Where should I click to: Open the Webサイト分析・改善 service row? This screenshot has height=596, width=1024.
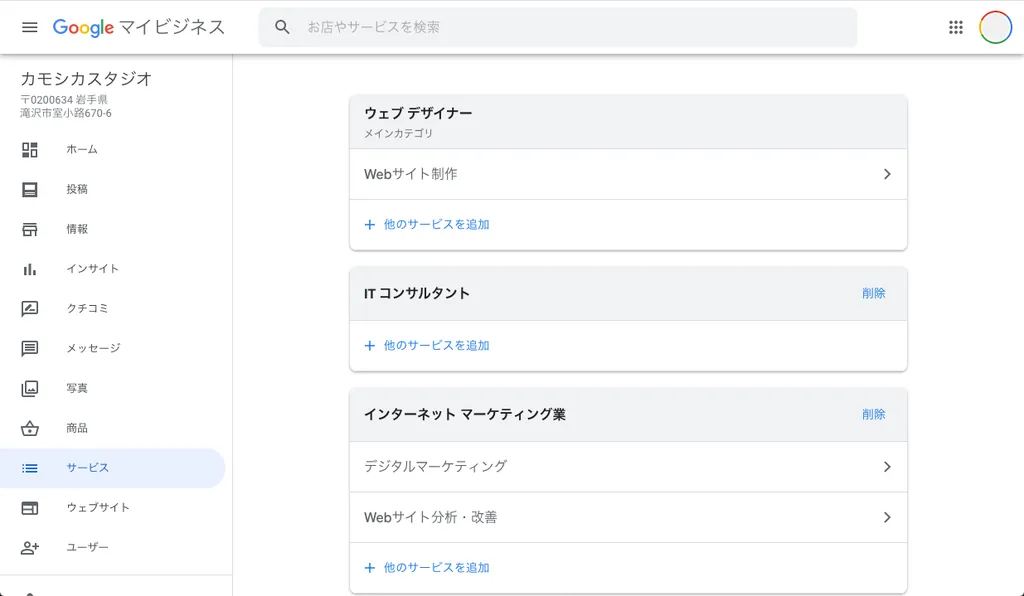pos(628,518)
